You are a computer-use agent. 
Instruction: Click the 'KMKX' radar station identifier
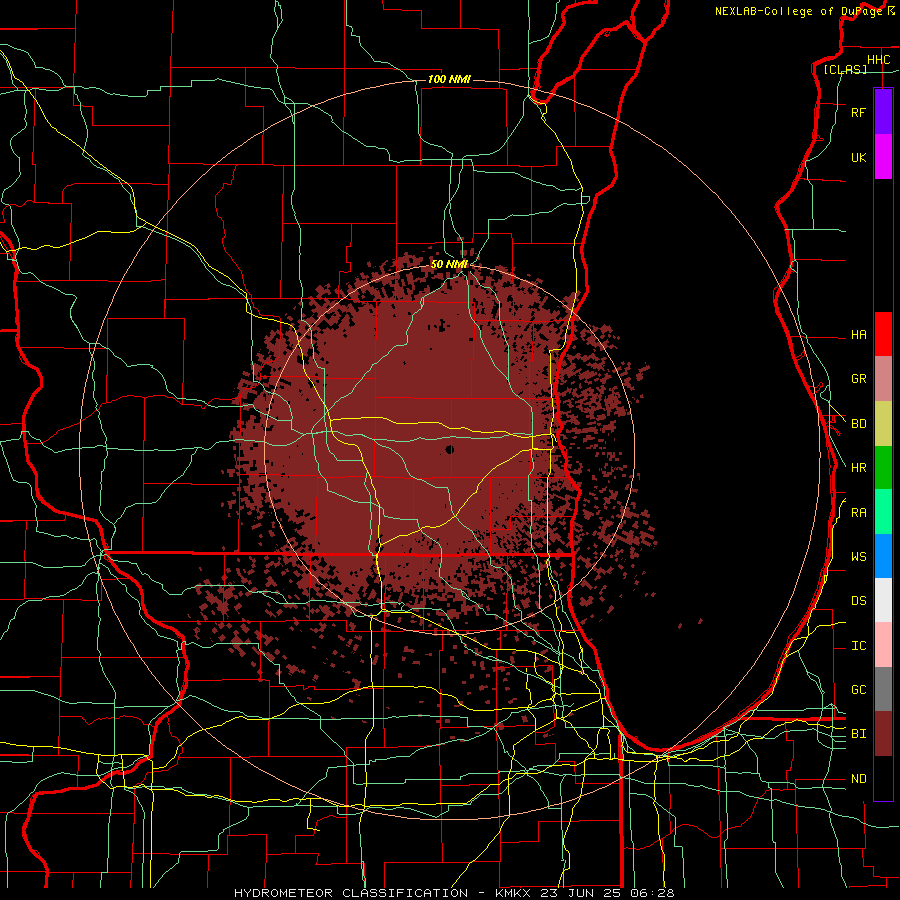click(513, 893)
